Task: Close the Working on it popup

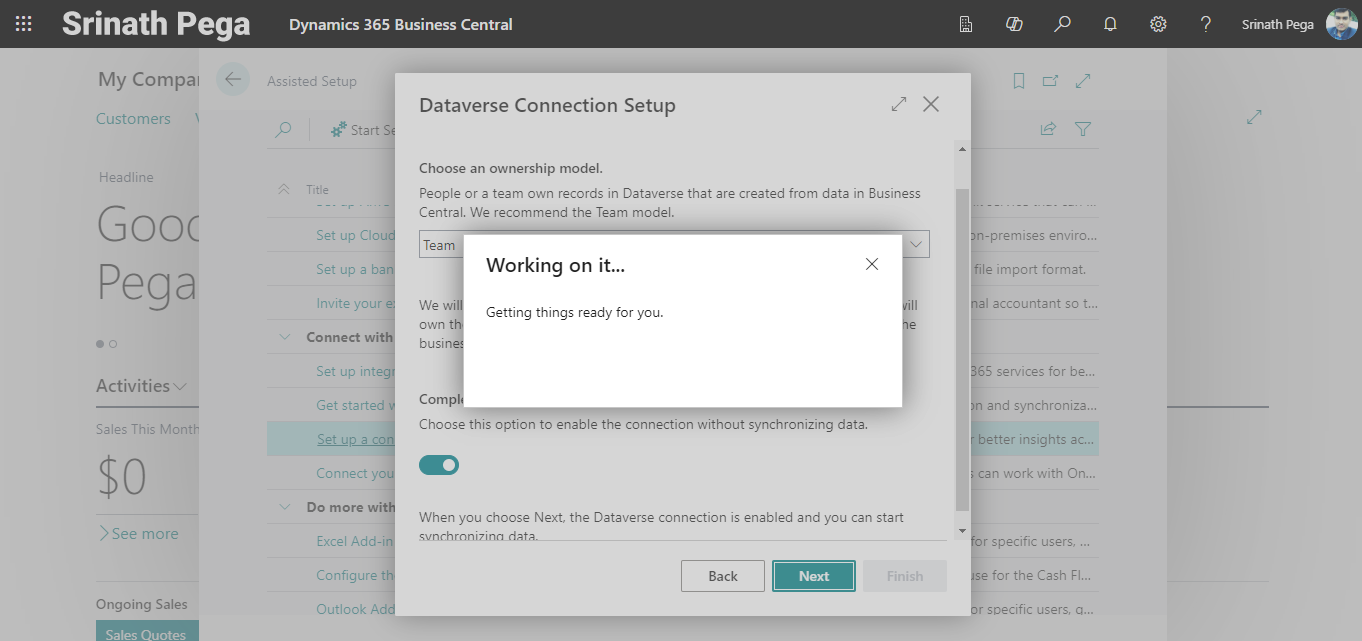Action: coord(871,264)
